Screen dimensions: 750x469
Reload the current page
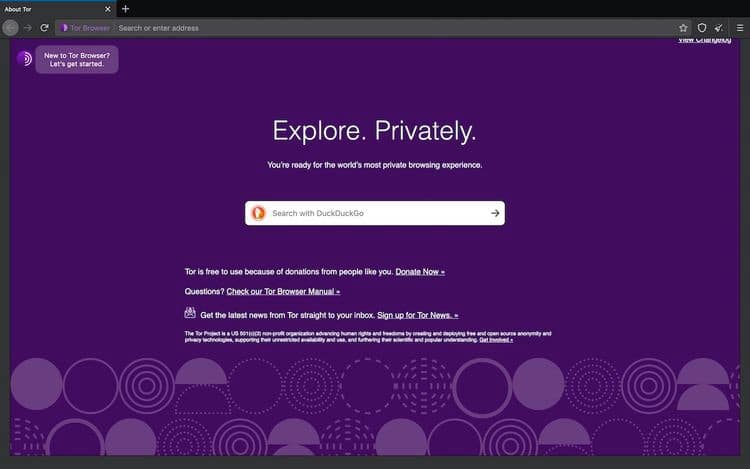tap(44, 28)
